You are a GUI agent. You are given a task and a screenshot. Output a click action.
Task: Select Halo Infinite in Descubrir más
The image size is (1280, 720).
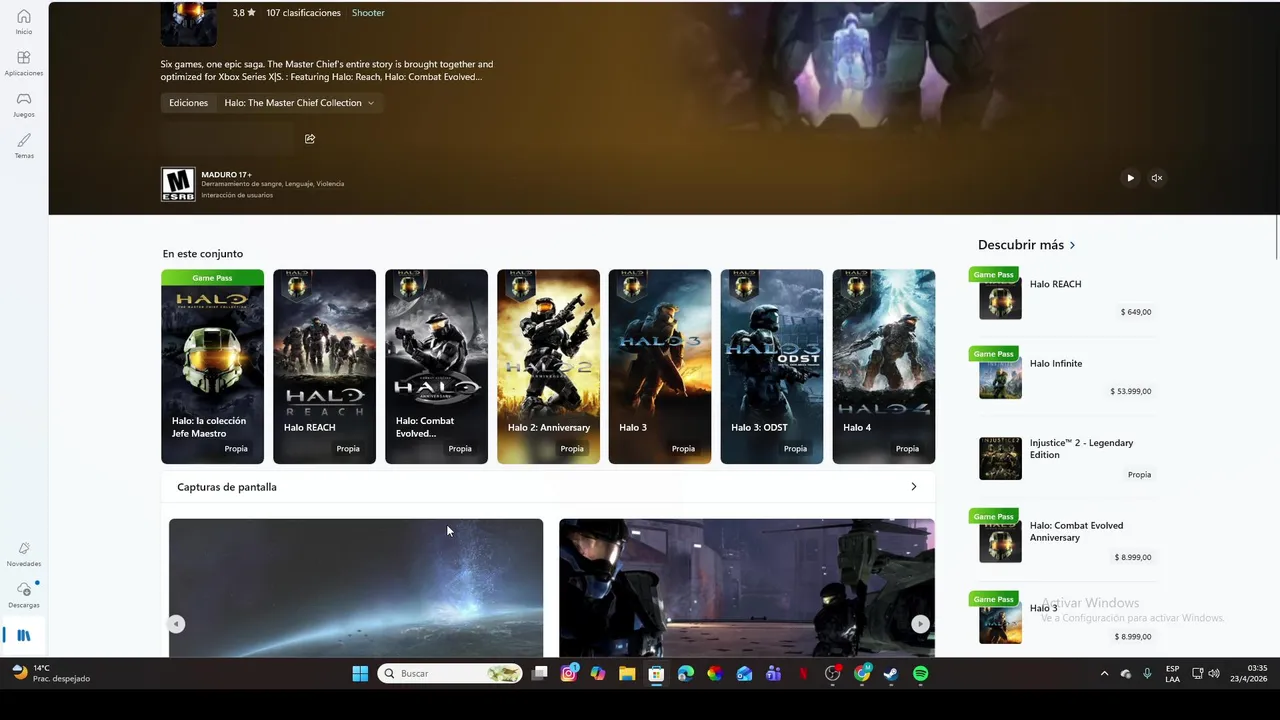point(1064,373)
